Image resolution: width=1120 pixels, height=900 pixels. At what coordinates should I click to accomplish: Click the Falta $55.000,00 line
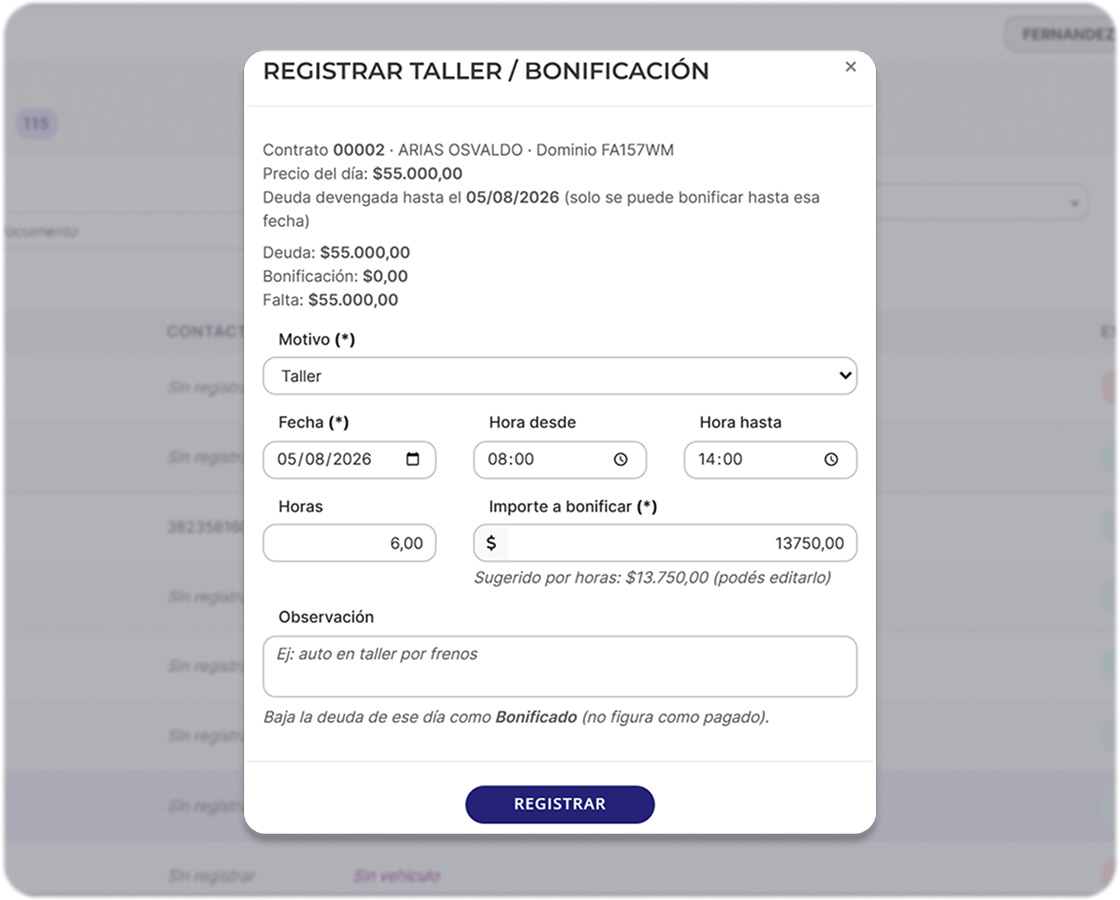click(330, 300)
